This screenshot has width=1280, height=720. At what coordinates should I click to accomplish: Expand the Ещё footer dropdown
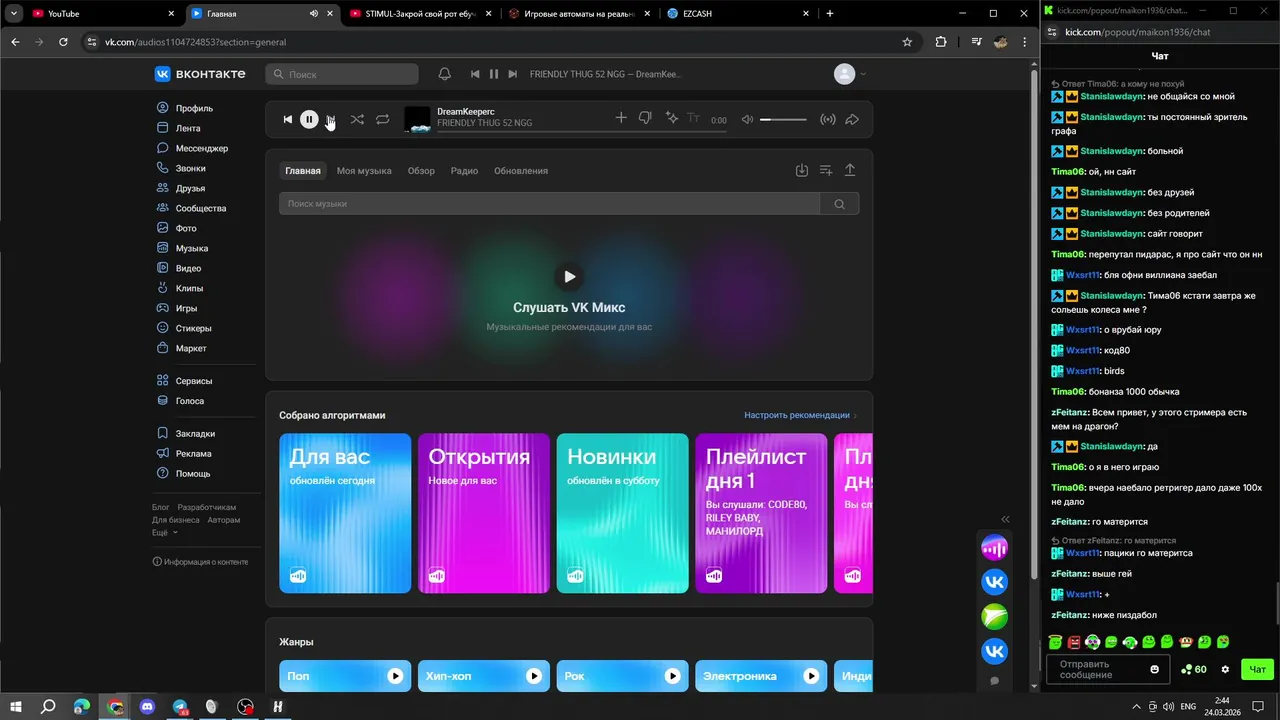(x=165, y=533)
